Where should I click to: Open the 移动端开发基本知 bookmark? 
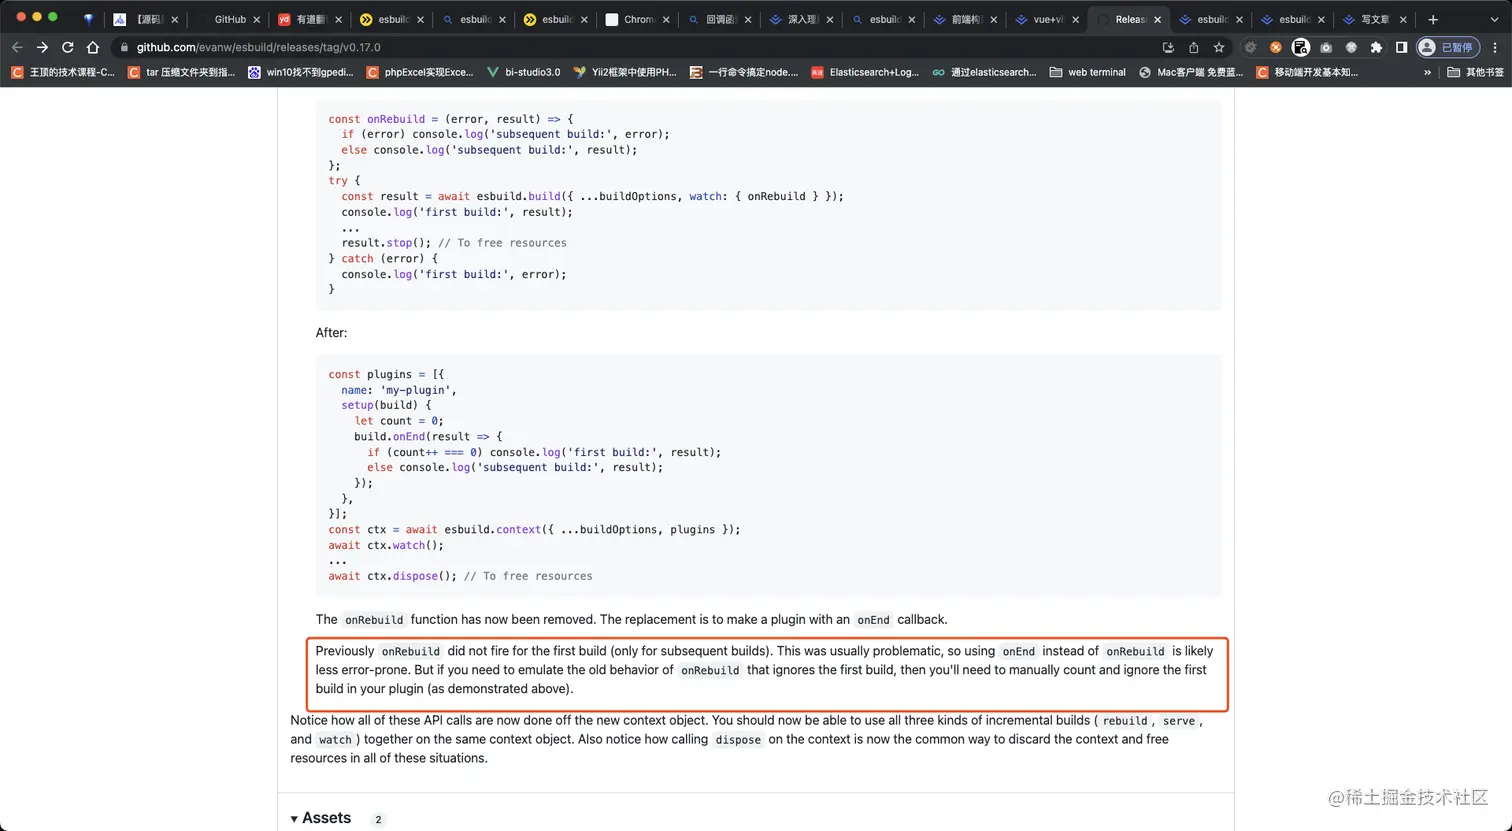click(x=1307, y=72)
